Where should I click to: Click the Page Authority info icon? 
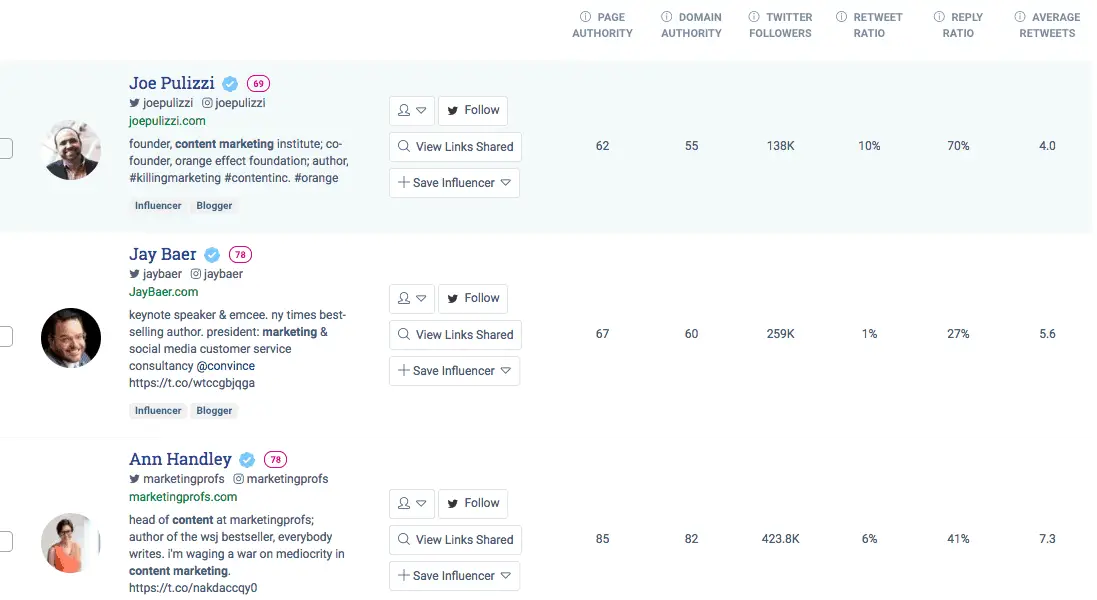click(586, 17)
